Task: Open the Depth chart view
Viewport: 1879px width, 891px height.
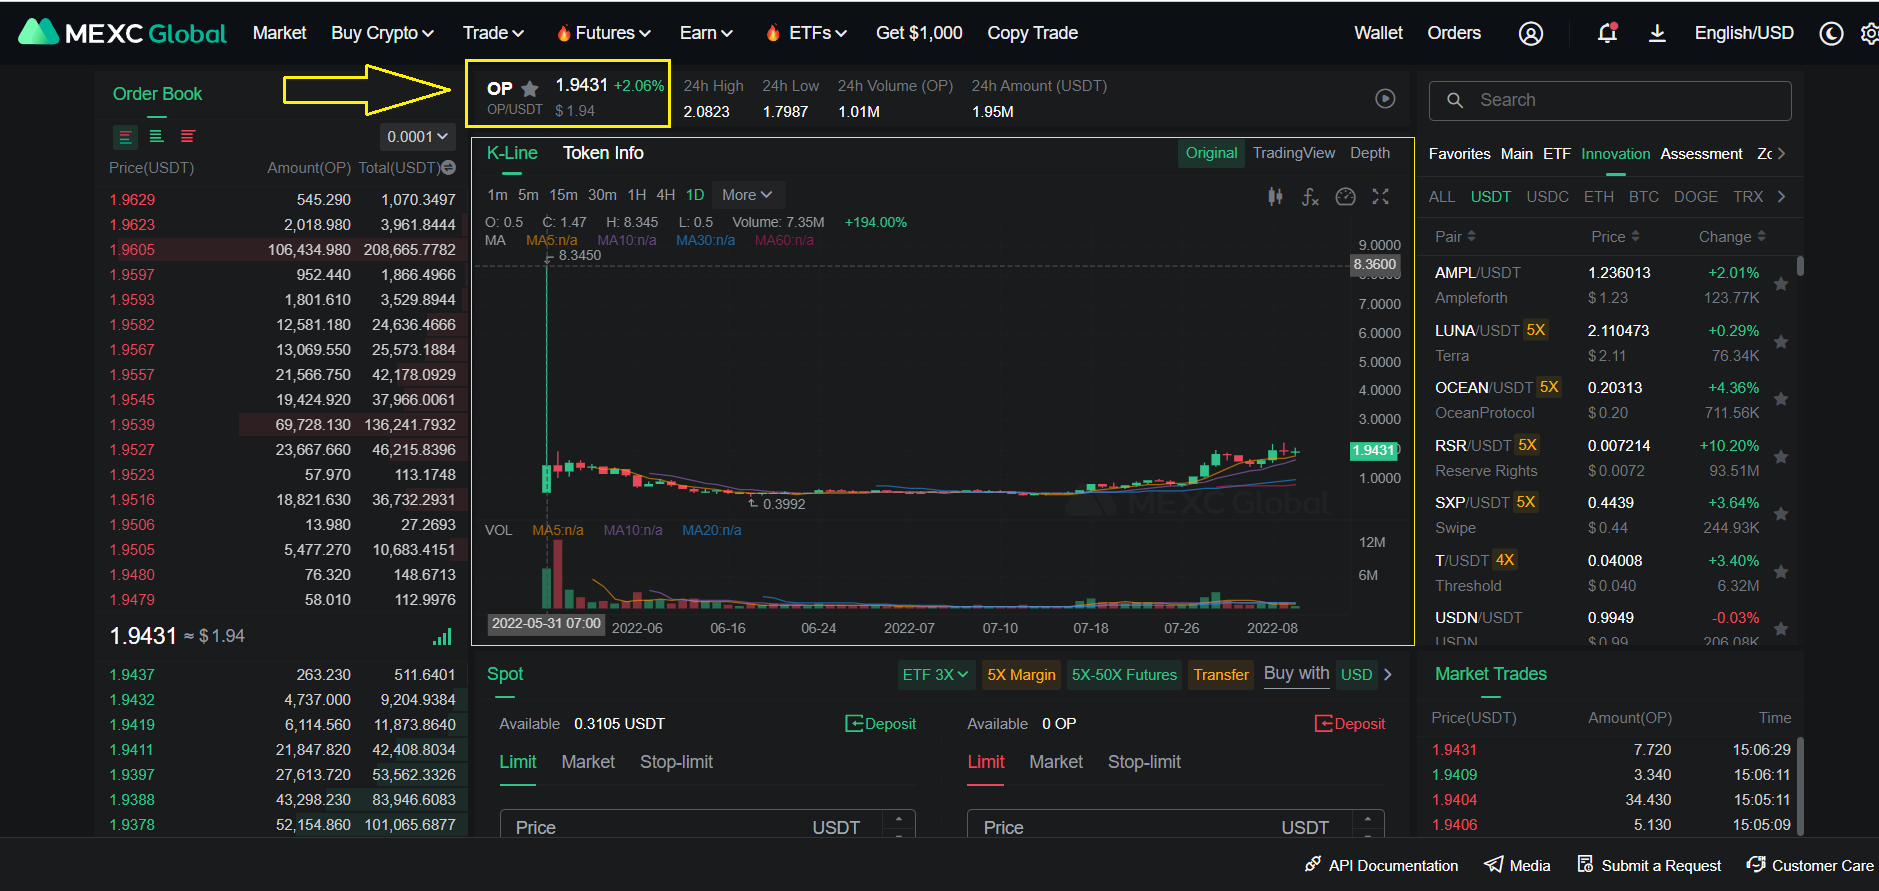Action: point(1370,153)
